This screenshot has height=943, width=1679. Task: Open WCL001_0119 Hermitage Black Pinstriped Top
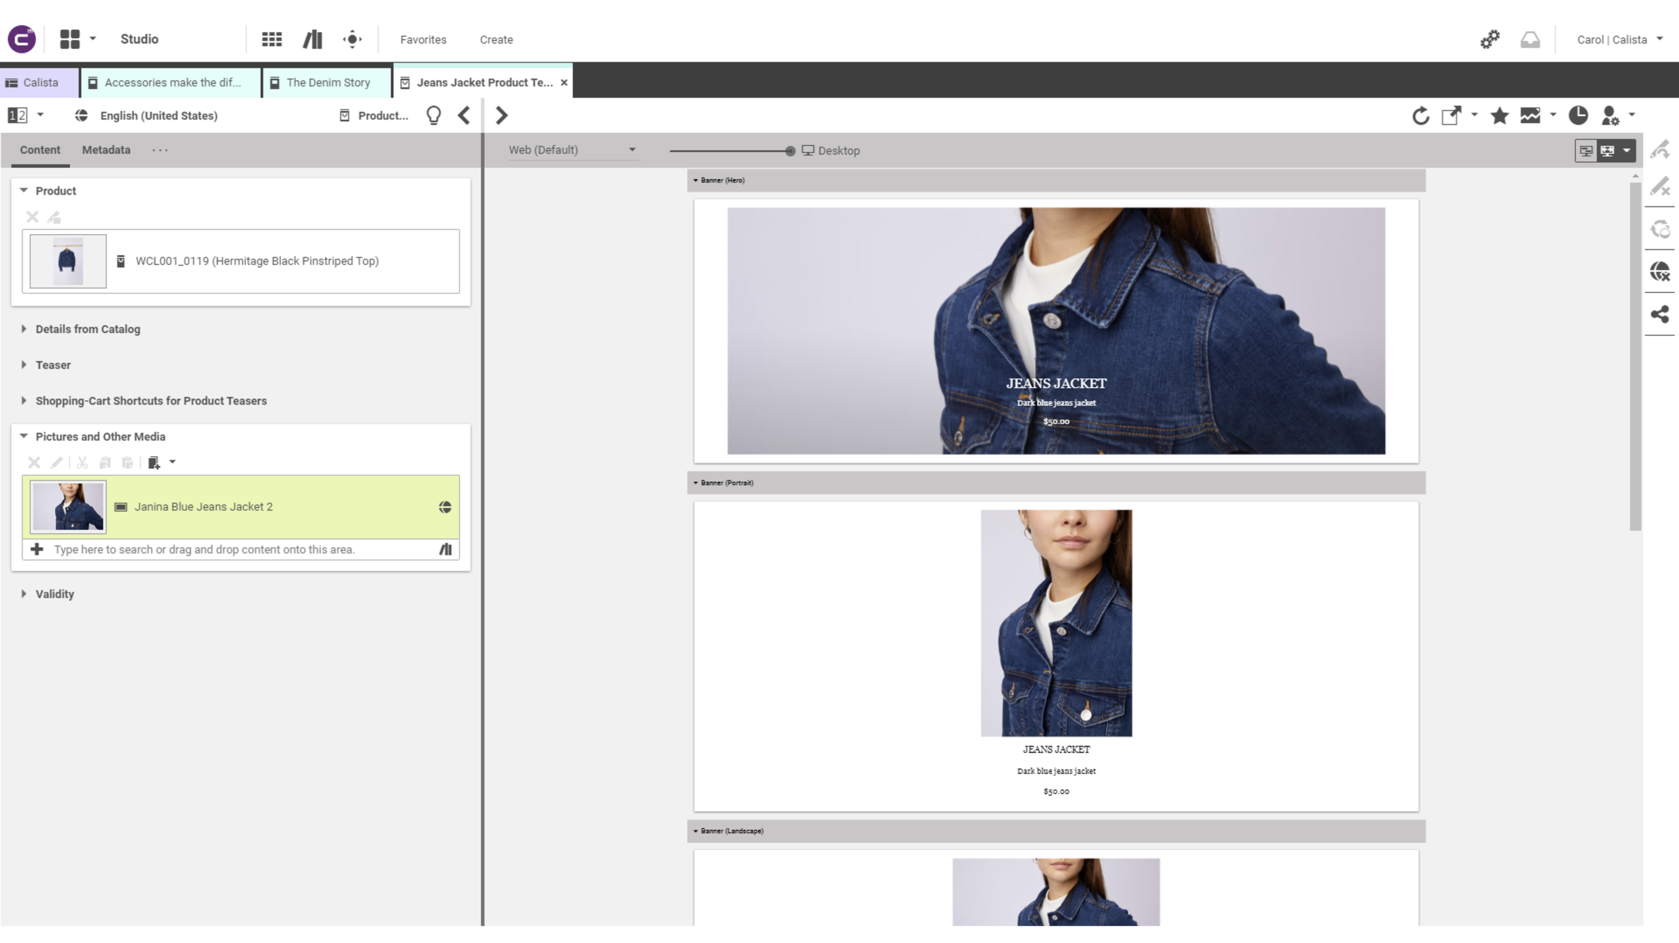(241, 261)
